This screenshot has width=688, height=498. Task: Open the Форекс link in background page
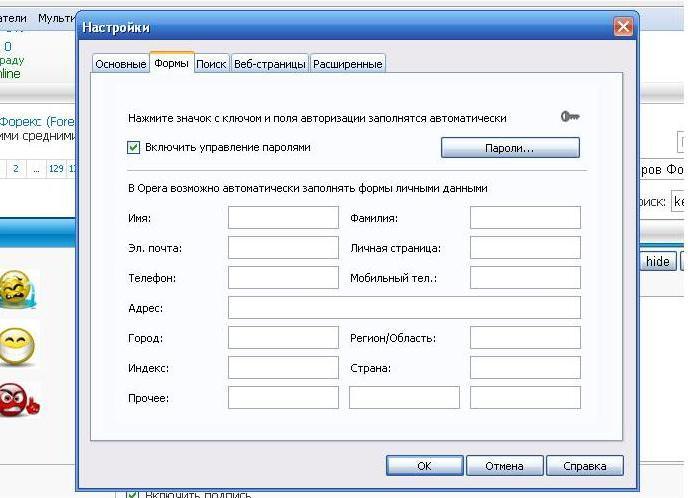tap(37, 121)
